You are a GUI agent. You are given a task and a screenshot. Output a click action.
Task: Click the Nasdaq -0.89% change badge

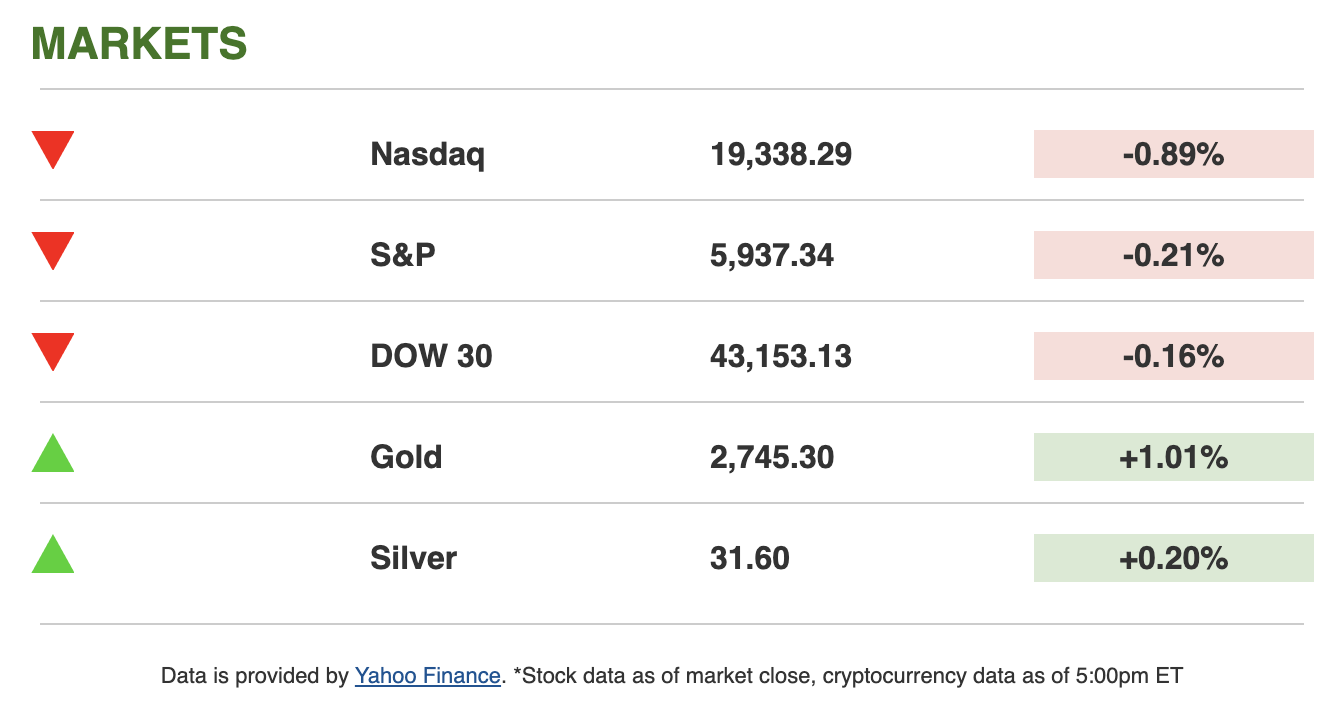[1173, 154]
